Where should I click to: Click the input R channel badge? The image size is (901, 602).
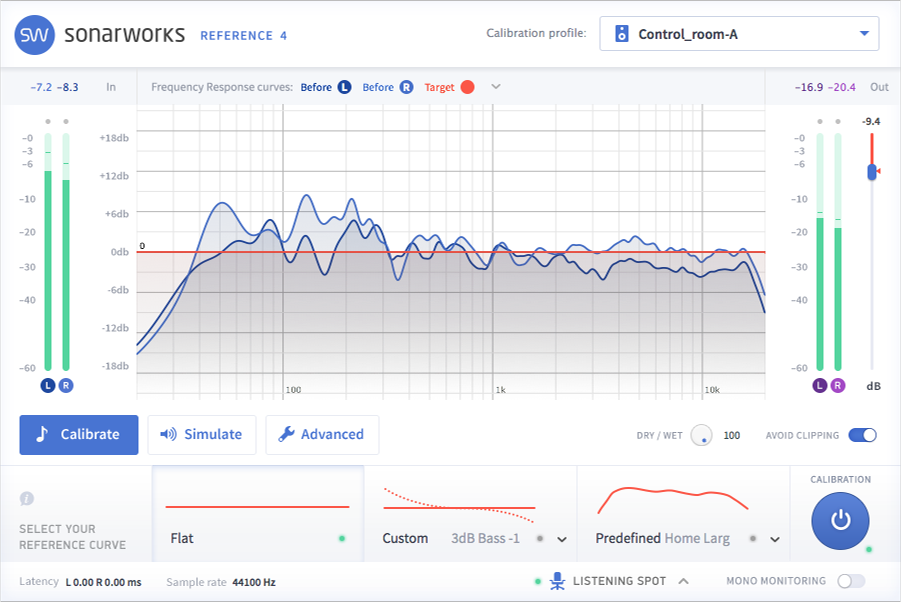(x=66, y=385)
